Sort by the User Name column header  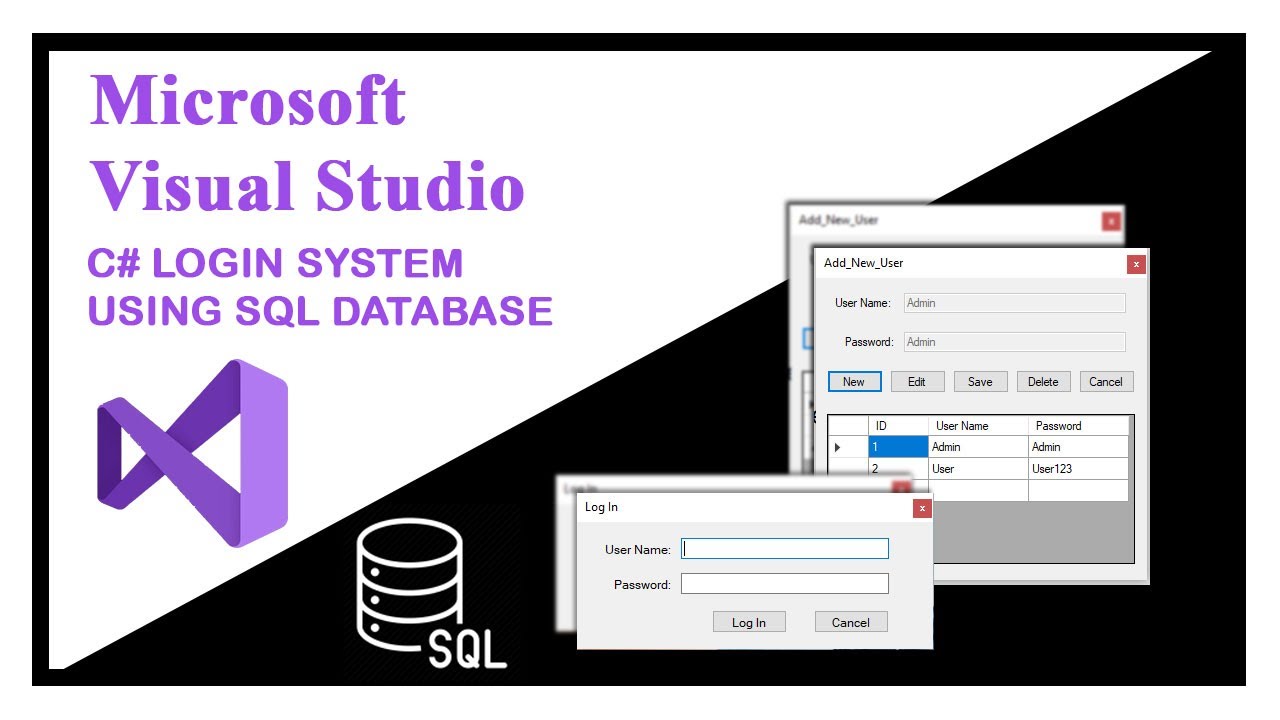coord(978,425)
